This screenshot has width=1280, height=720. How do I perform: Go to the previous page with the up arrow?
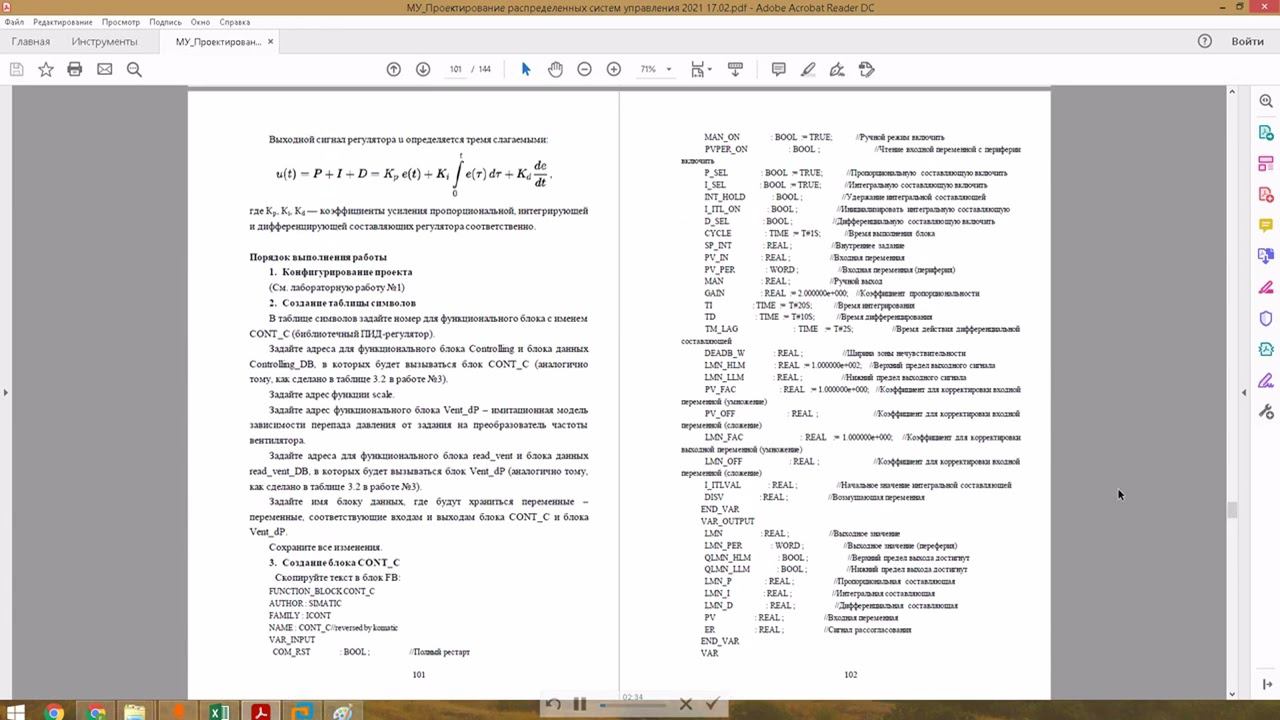(394, 69)
